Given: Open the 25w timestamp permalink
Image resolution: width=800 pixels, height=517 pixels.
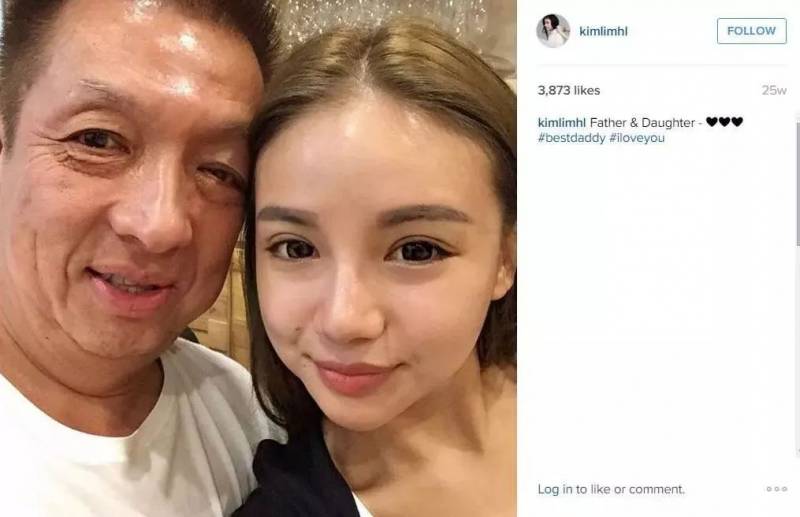Looking at the screenshot, I should [x=774, y=90].
